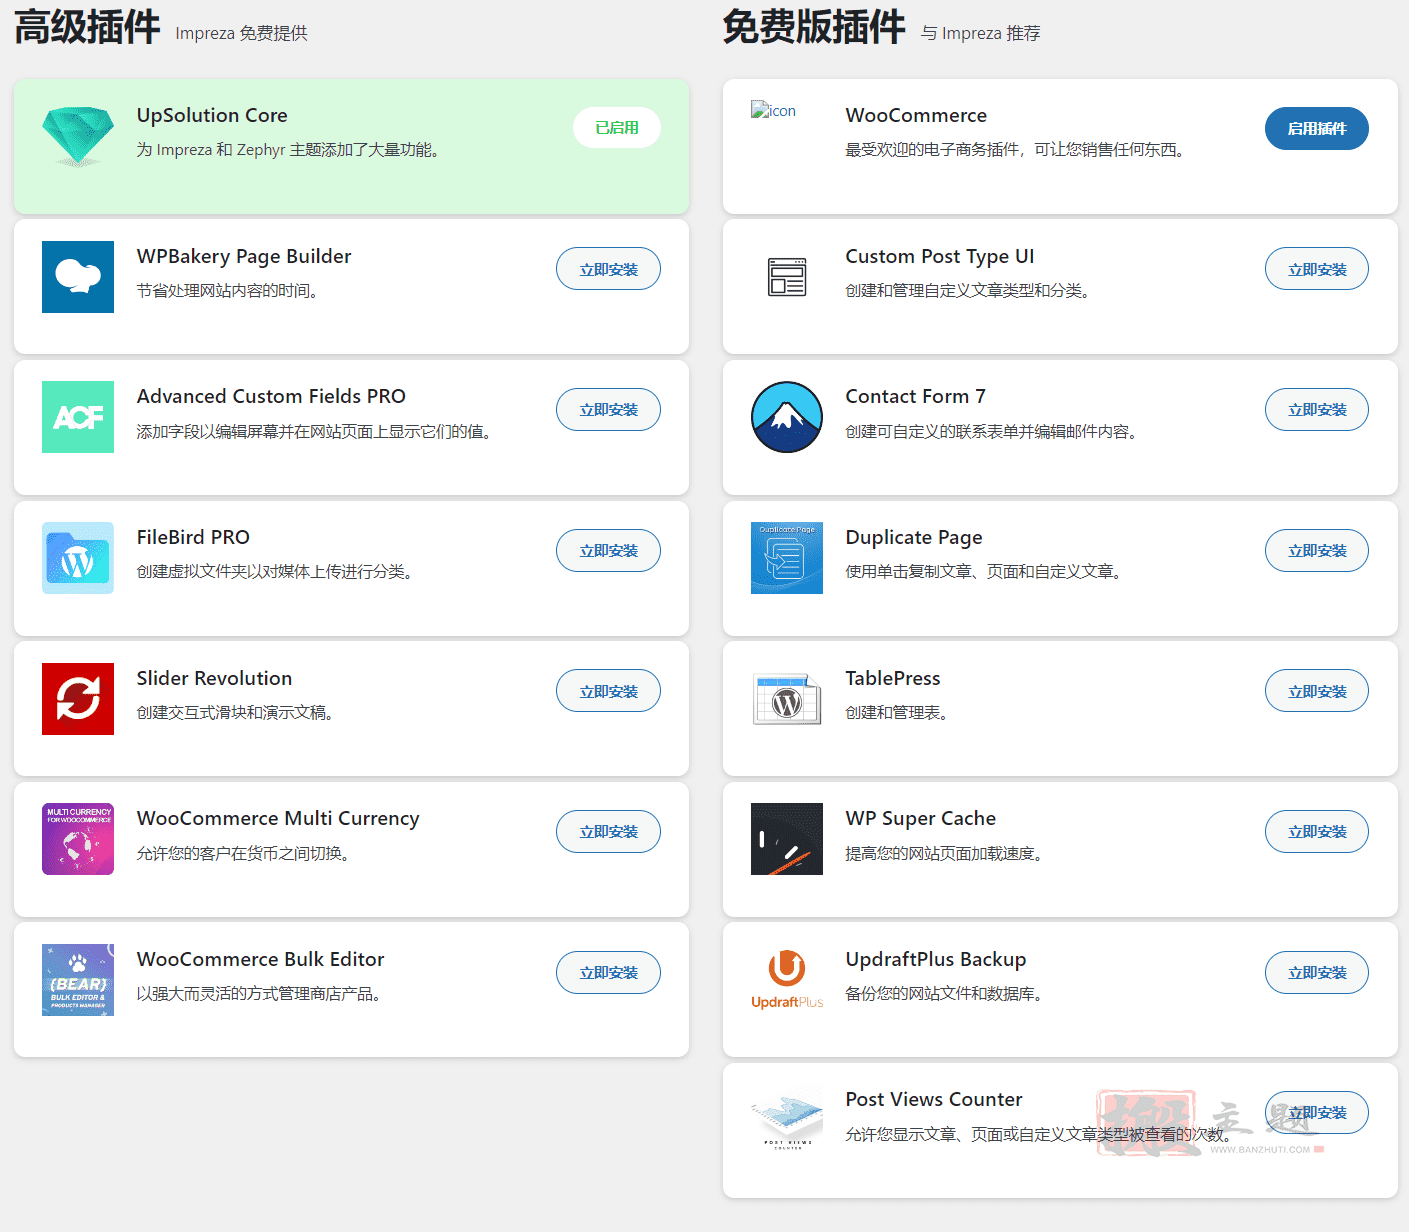Click the FileBird PRO title
This screenshot has width=1409, height=1232.
tap(193, 537)
